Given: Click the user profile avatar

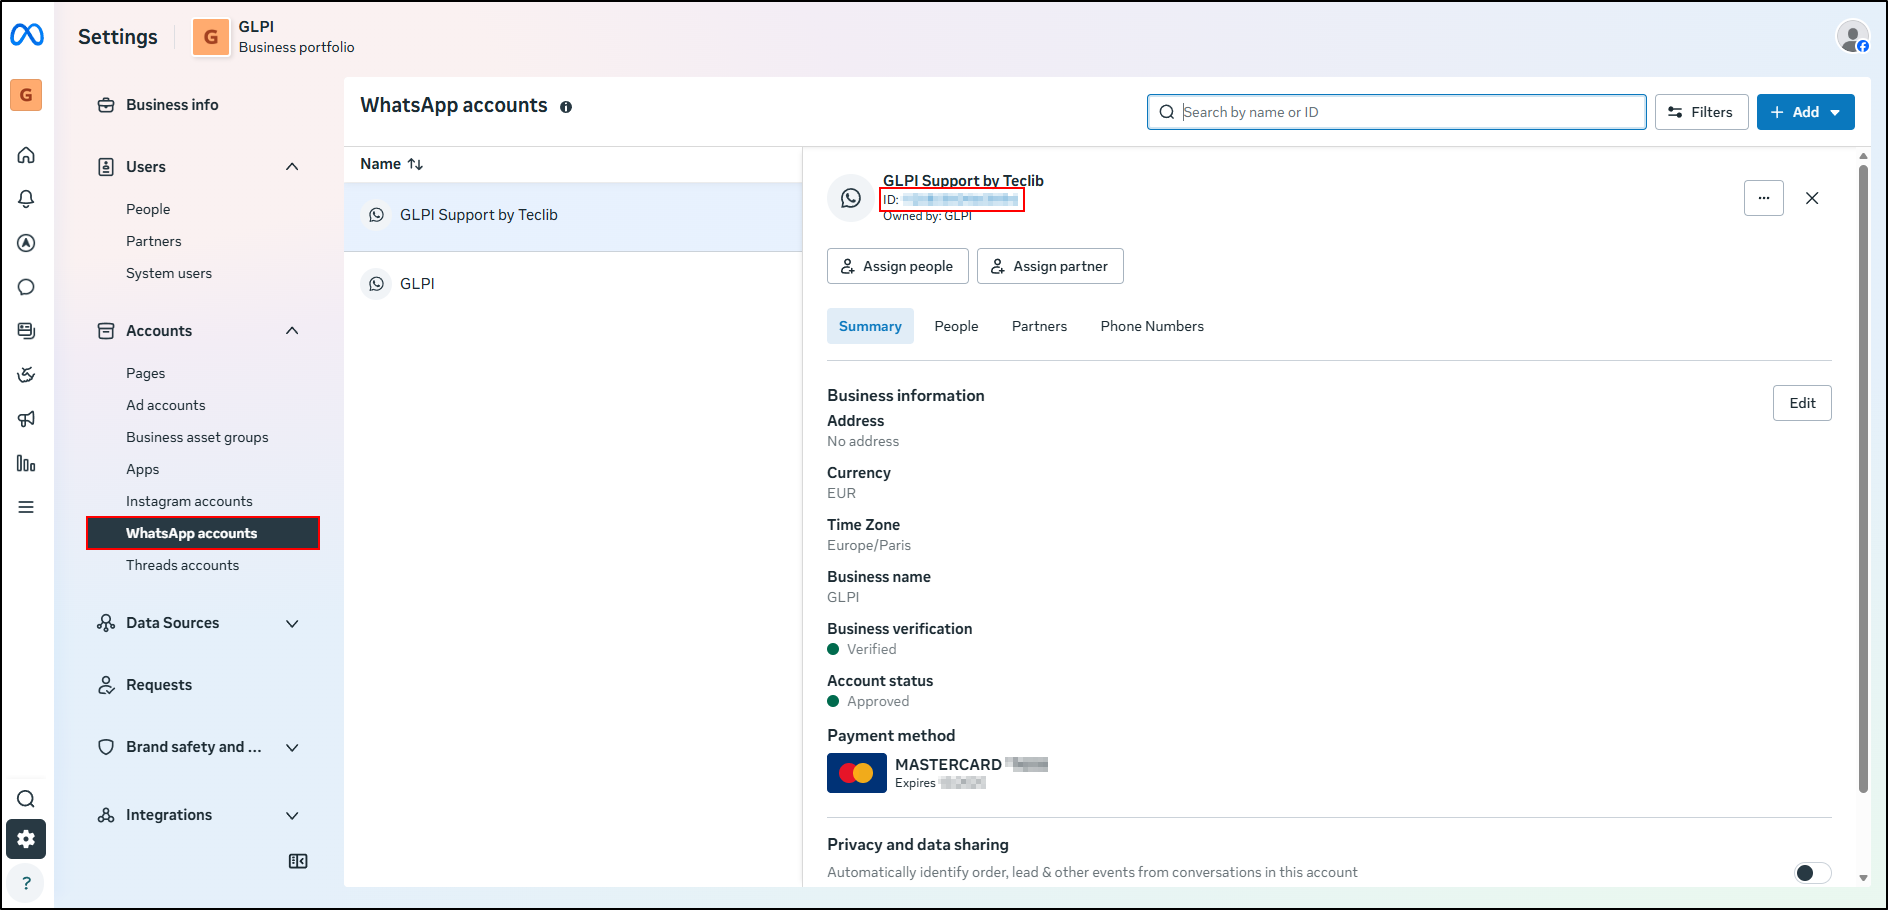Looking at the screenshot, I should click(1852, 37).
